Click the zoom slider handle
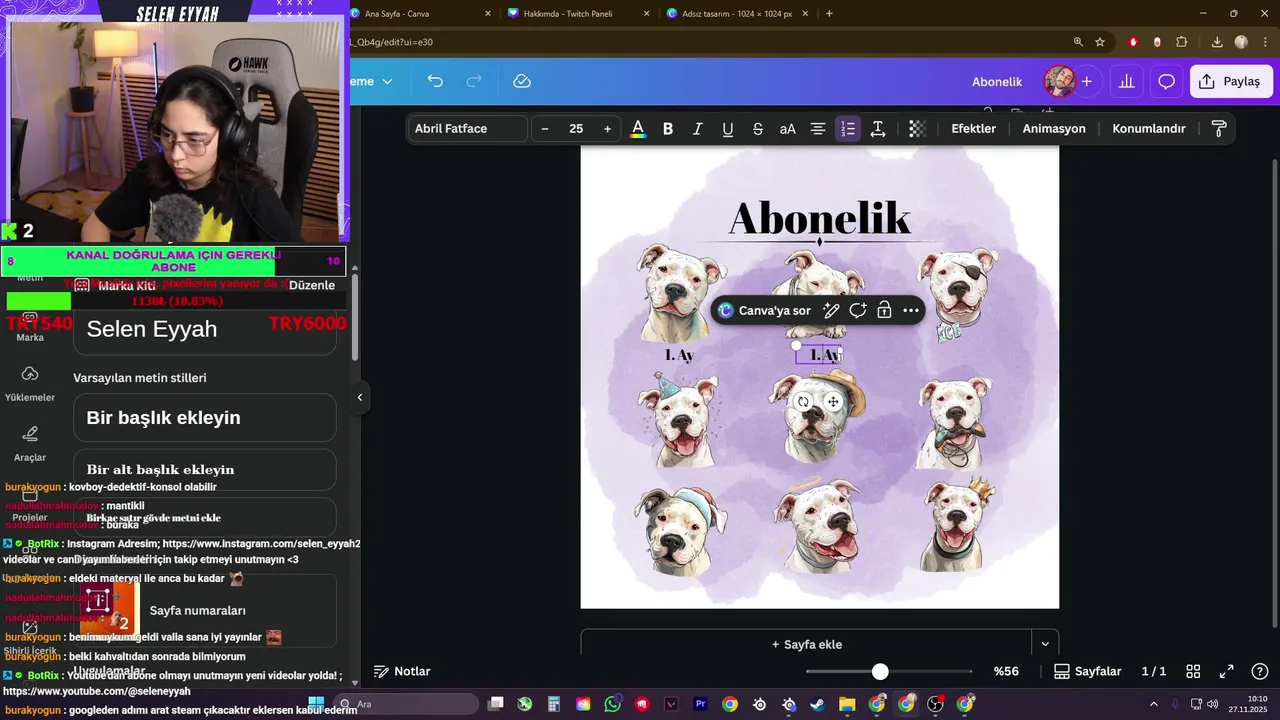1280x720 pixels. click(x=880, y=672)
